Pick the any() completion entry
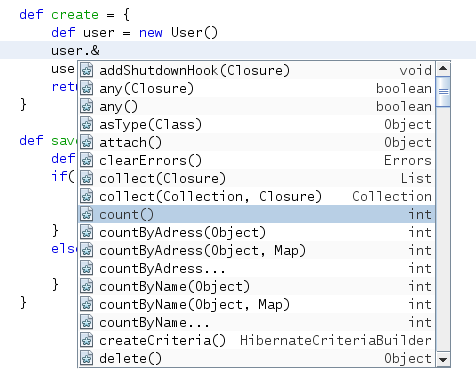 (x=257, y=106)
